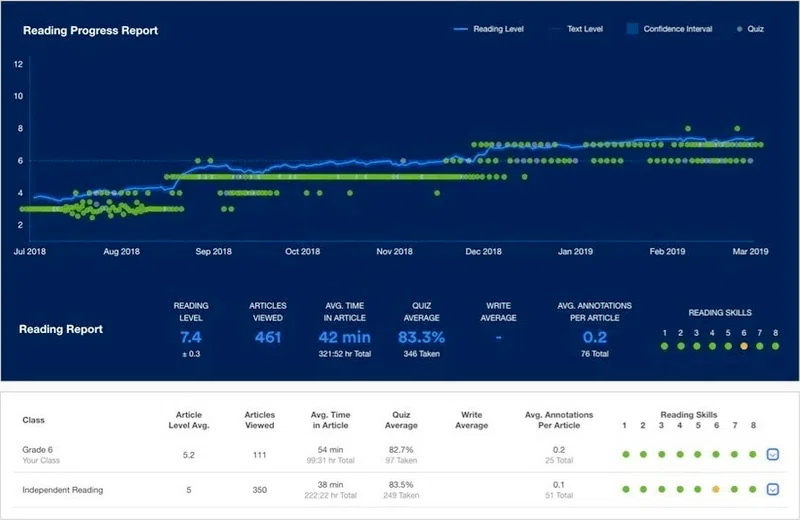Image resolution: width=800 pixels, height=520 pixels.
Task: Click the Quiz legend dot
Action: (x=739, y=29)
